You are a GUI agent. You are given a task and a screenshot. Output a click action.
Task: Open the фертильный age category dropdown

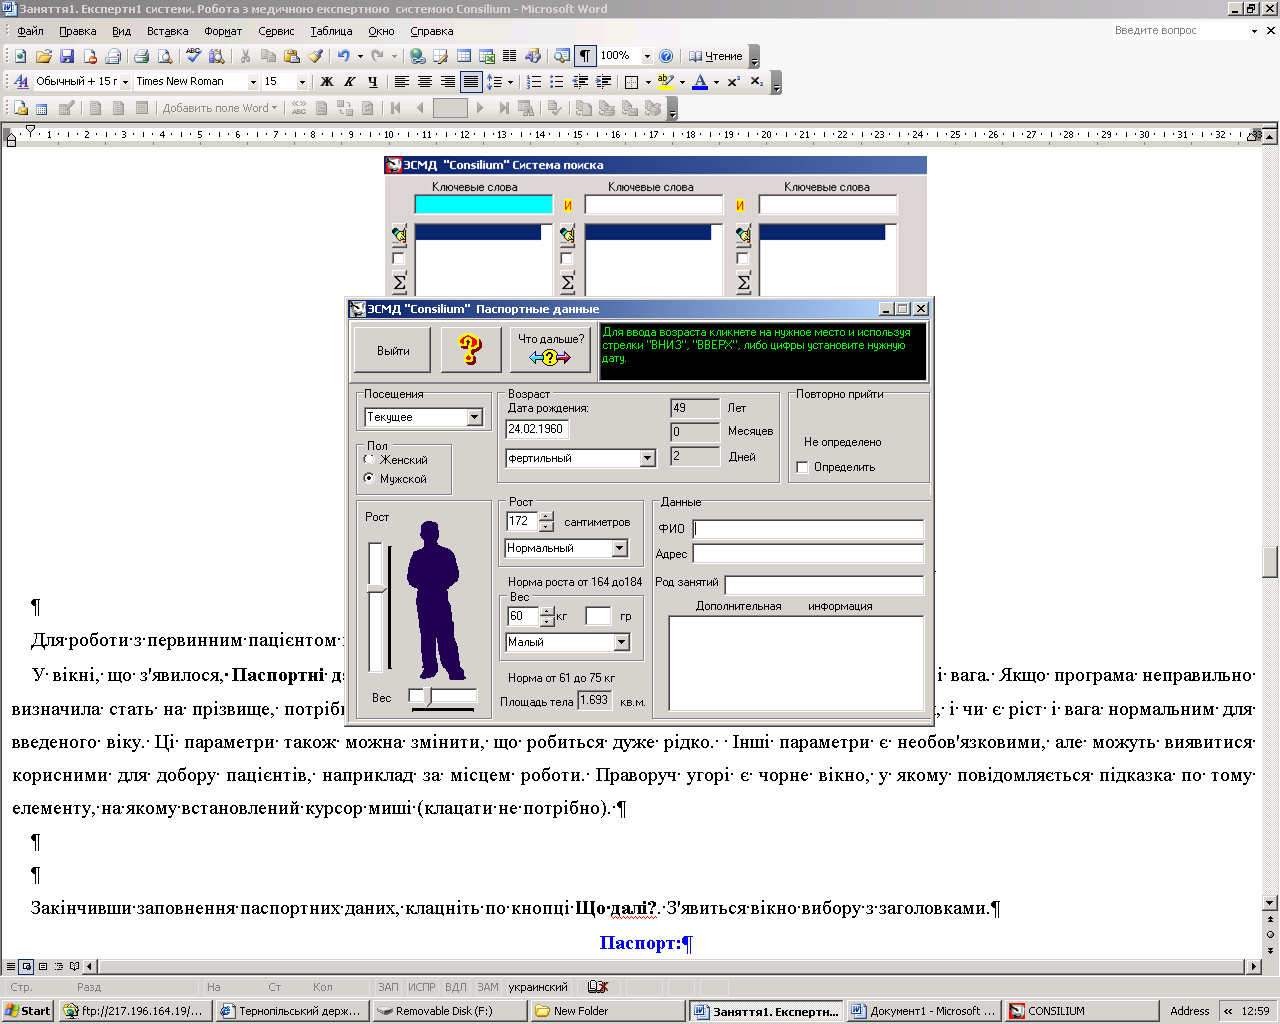coord(647,458)
